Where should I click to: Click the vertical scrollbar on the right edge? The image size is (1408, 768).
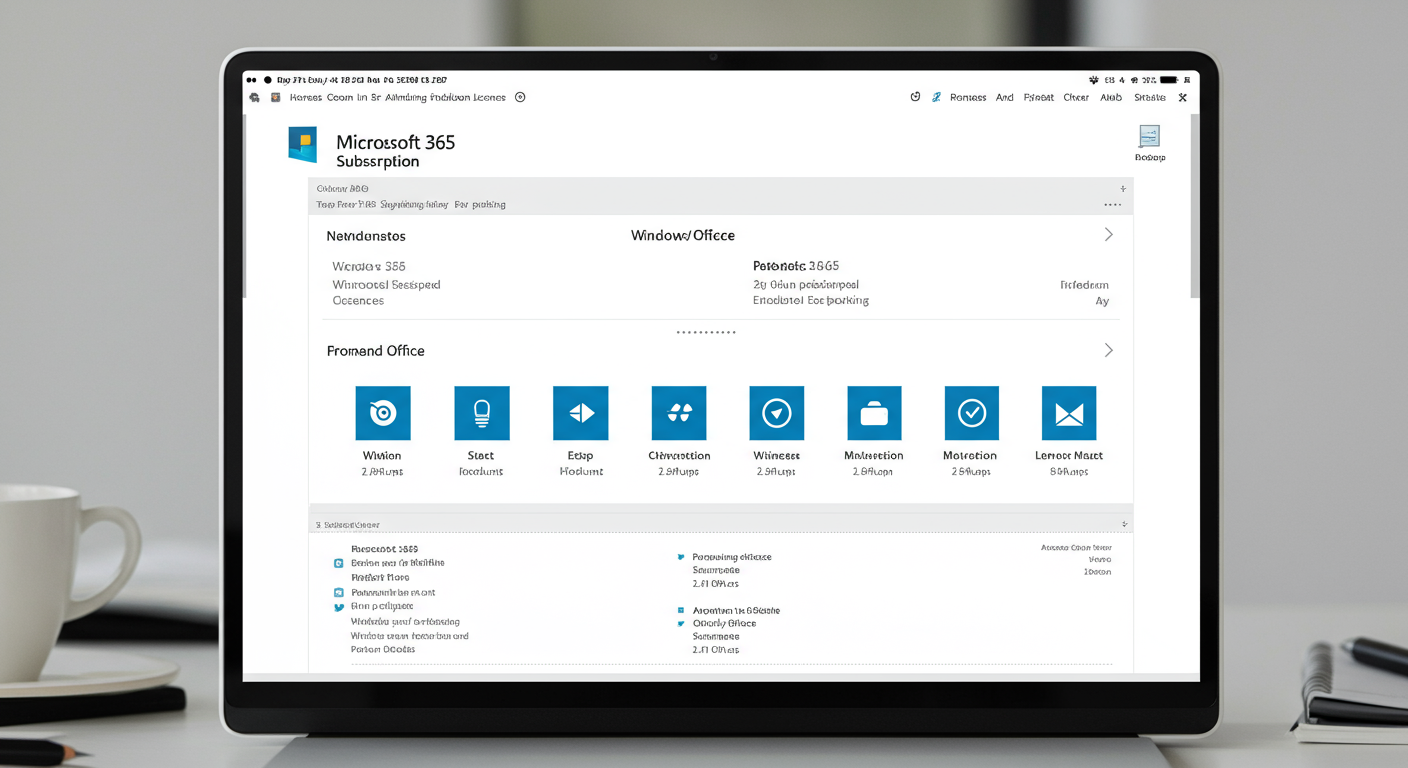pos(1194,205)
